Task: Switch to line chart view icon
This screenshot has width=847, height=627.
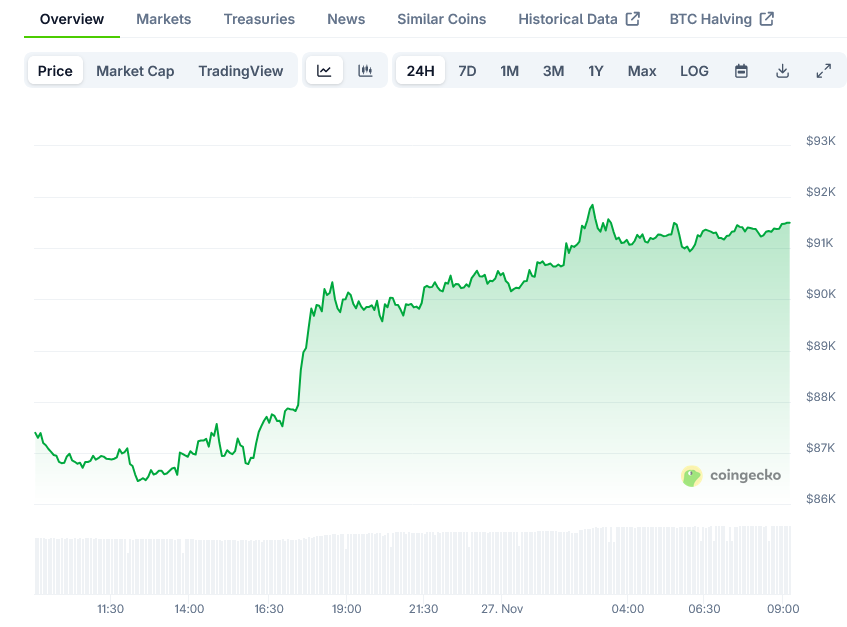Action: pyautogui.click(x=324, y=71)
